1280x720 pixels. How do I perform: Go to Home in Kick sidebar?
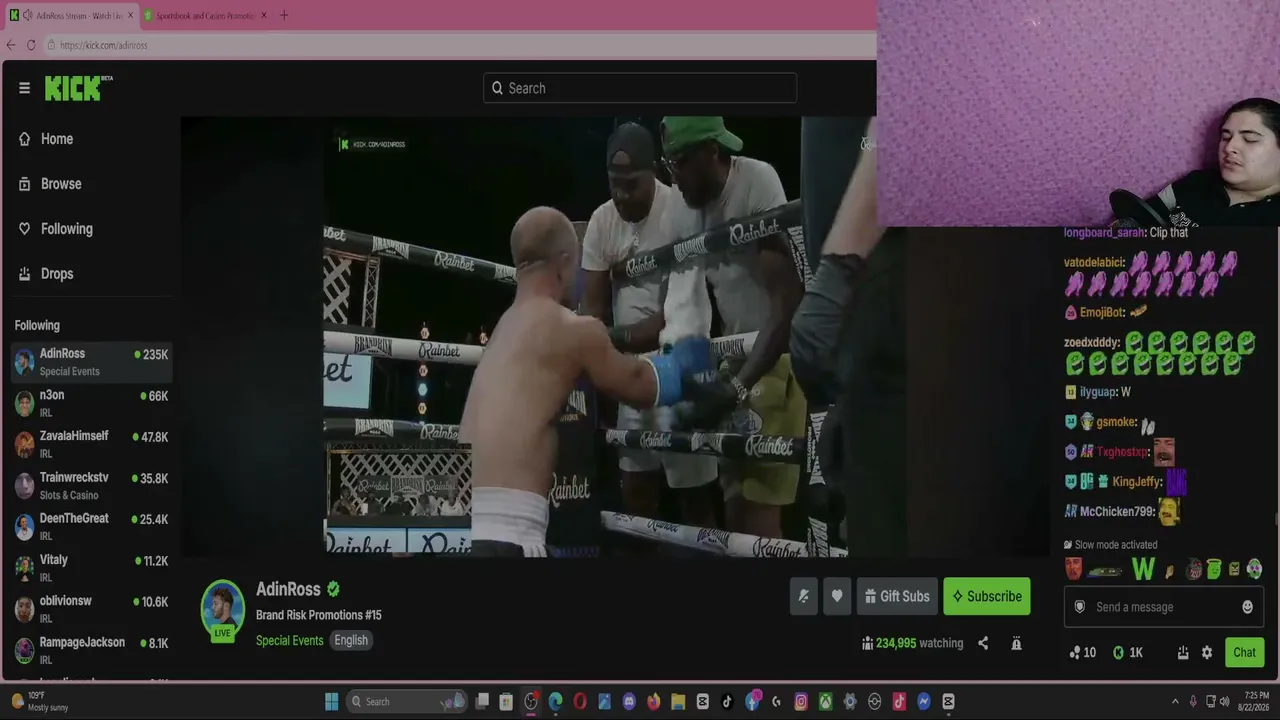click(46, 139)
